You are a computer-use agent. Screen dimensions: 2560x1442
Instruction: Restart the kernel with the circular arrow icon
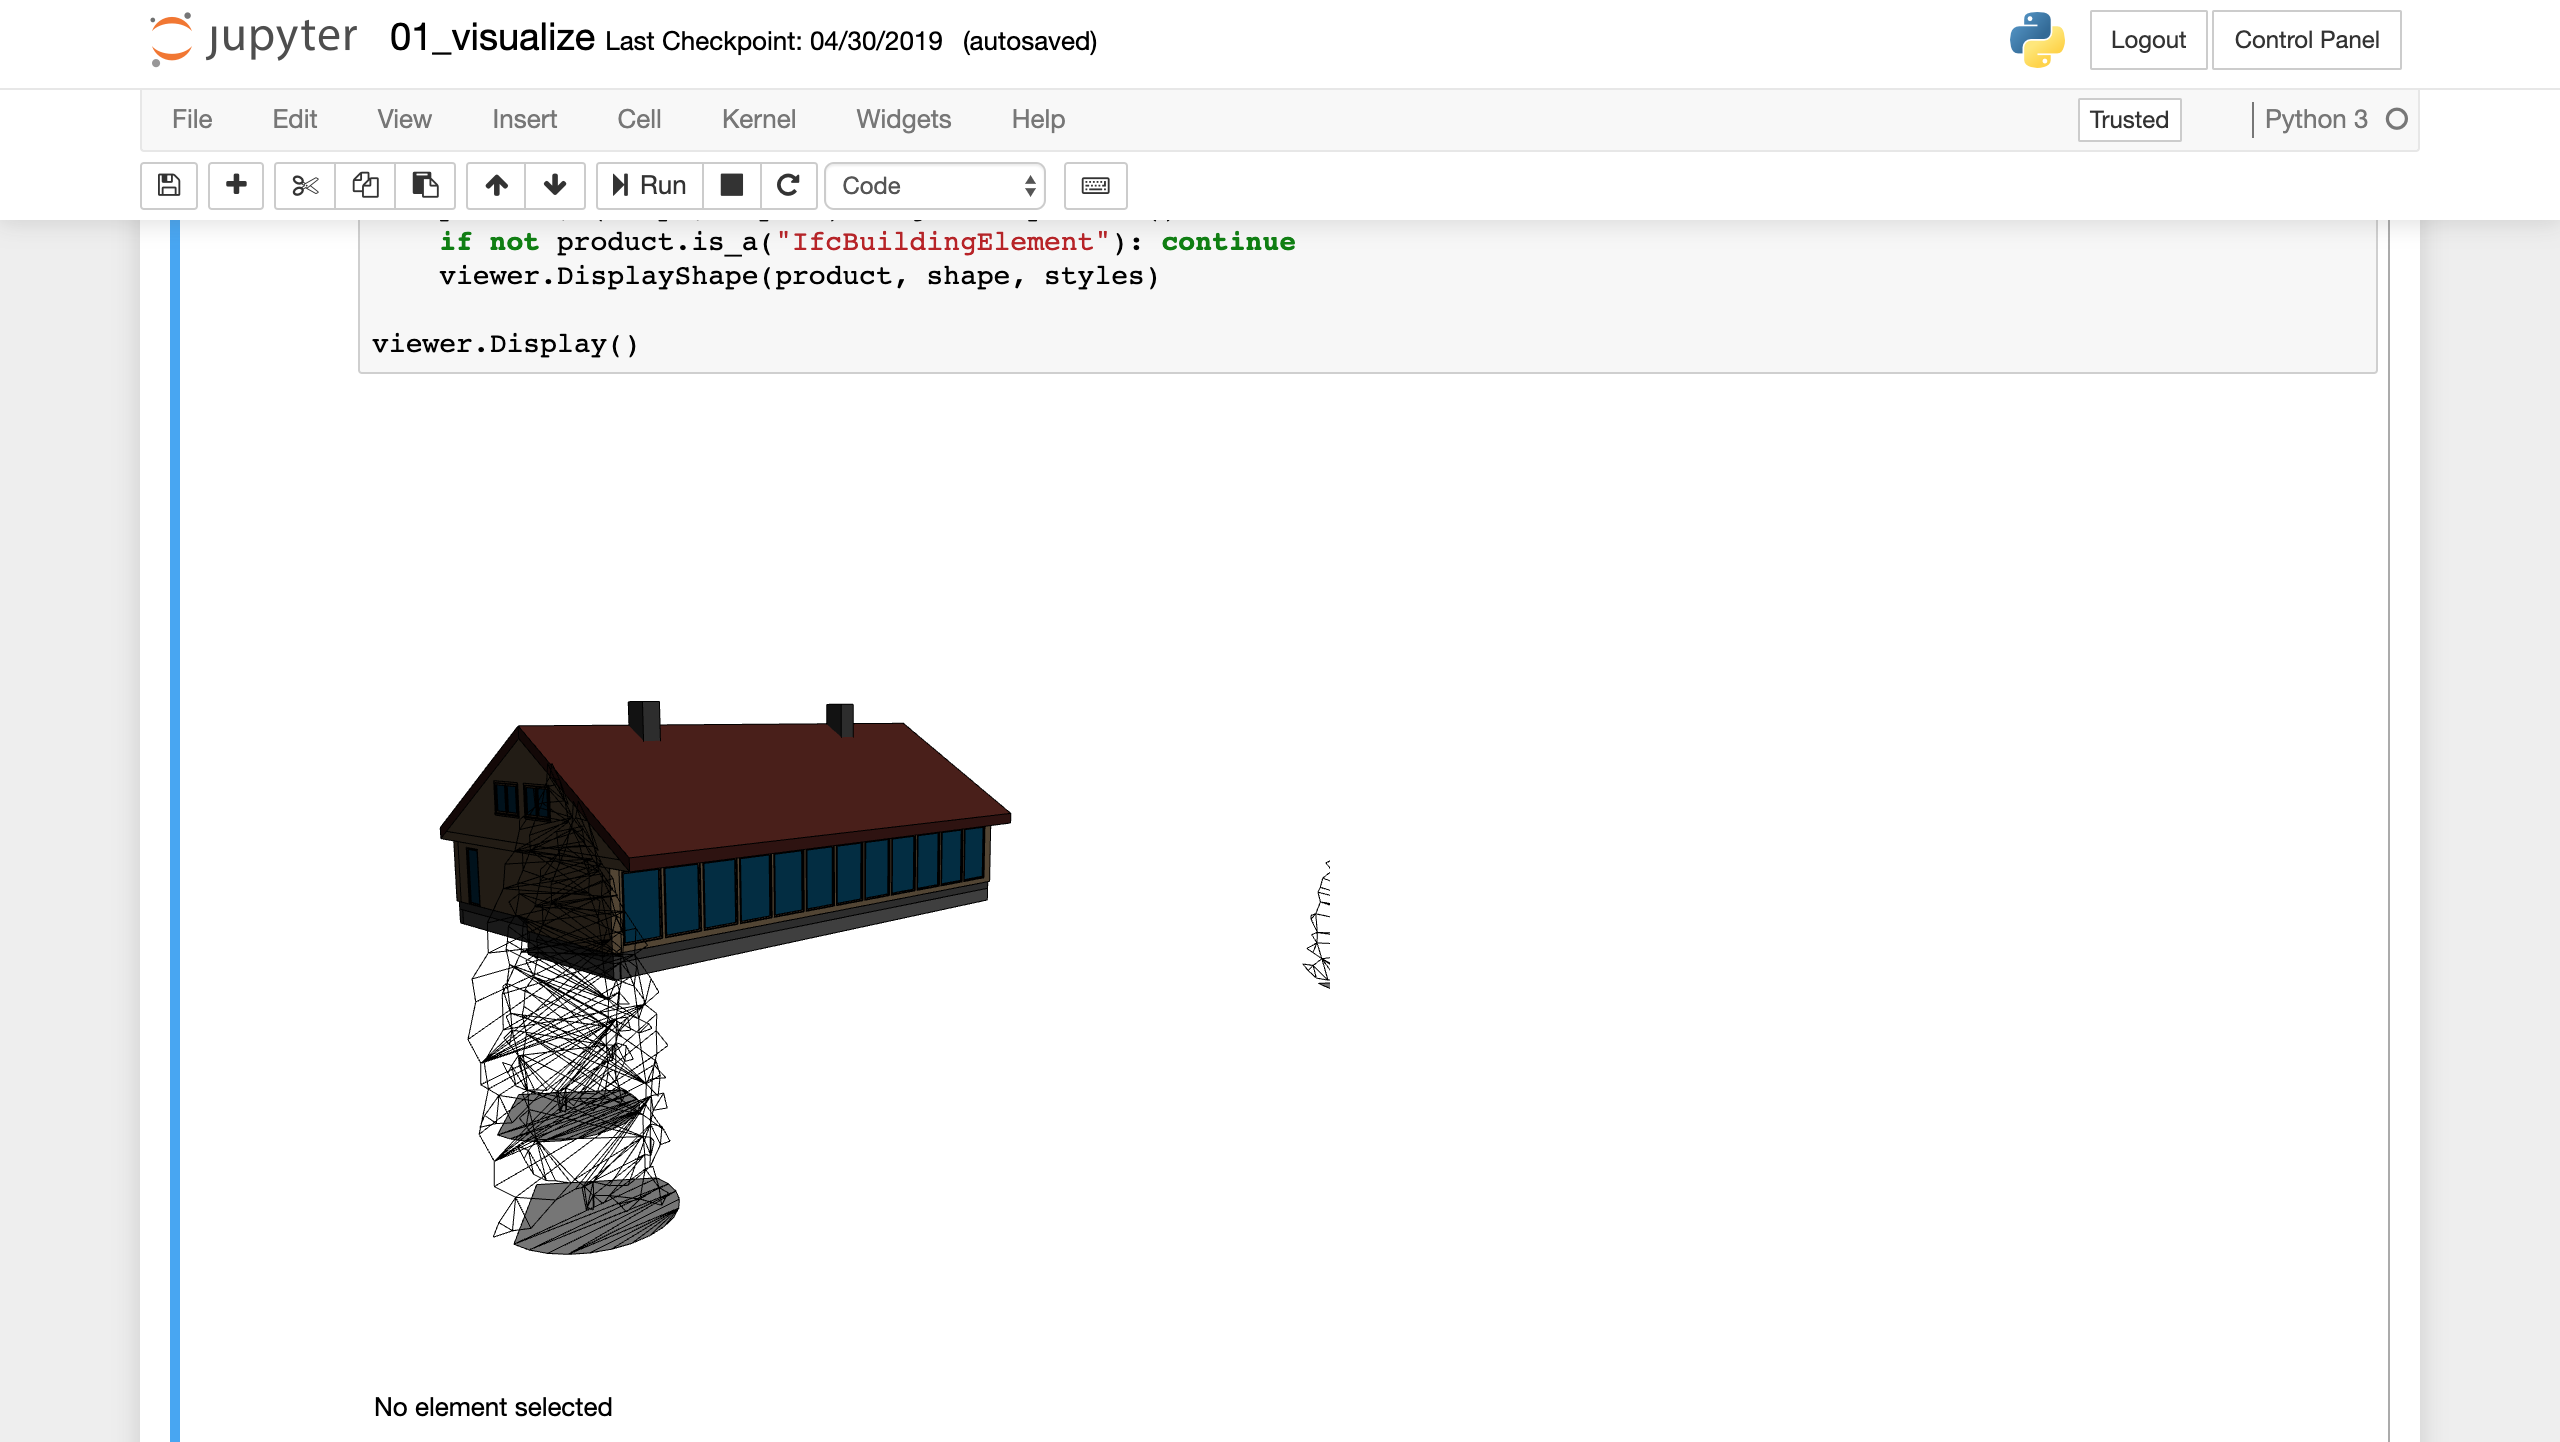click(789, 185)
